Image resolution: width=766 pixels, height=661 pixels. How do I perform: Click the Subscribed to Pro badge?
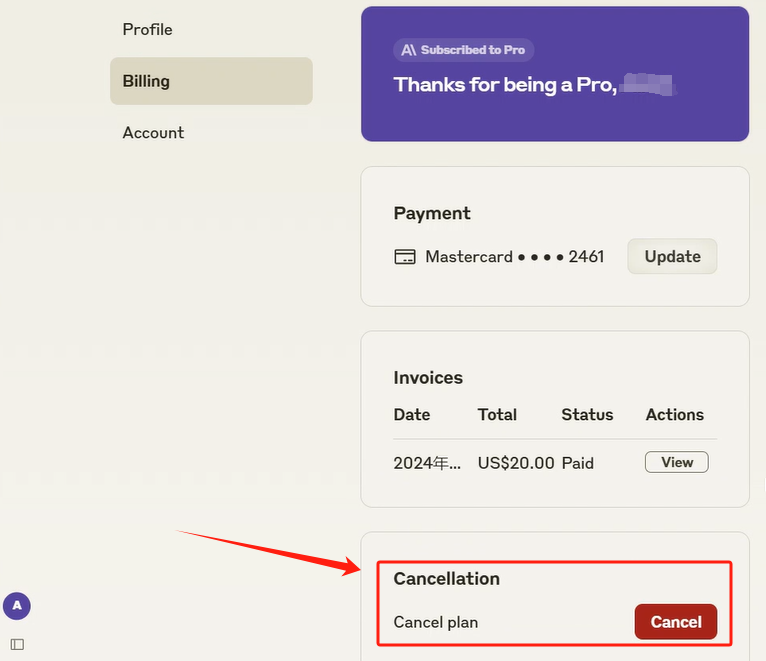click(464, 50)
